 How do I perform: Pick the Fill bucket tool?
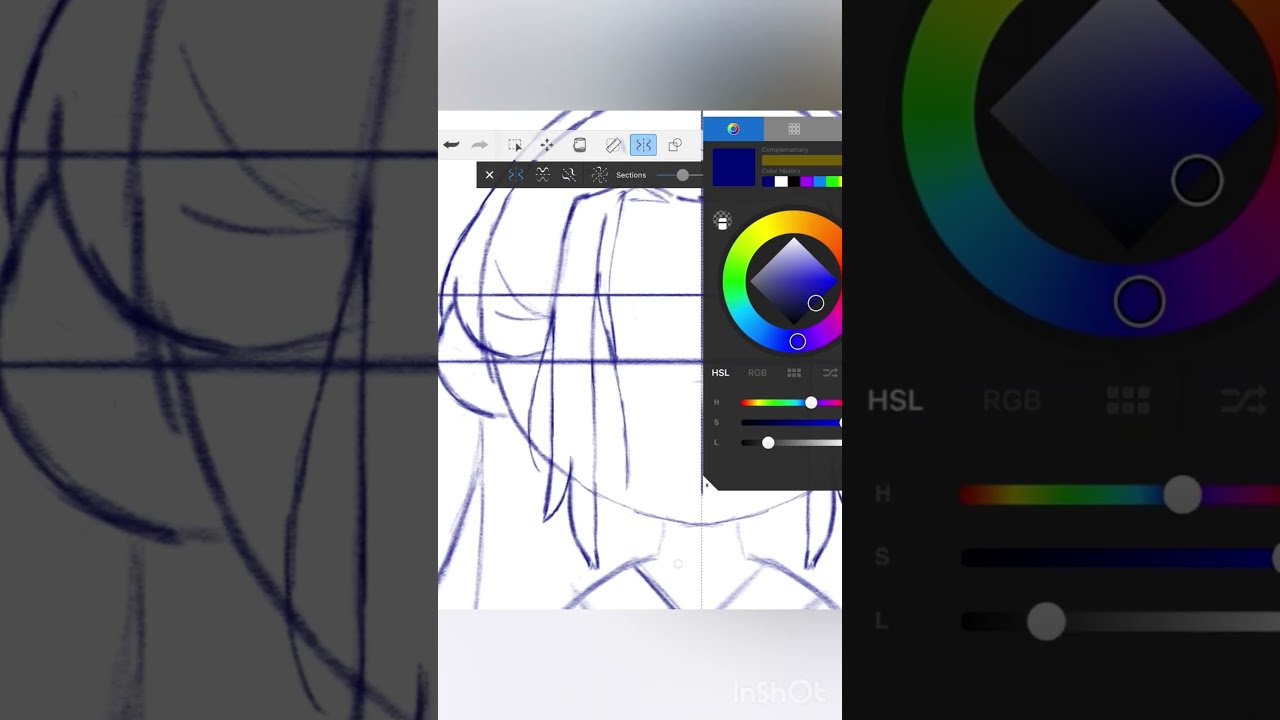point(579,145)
